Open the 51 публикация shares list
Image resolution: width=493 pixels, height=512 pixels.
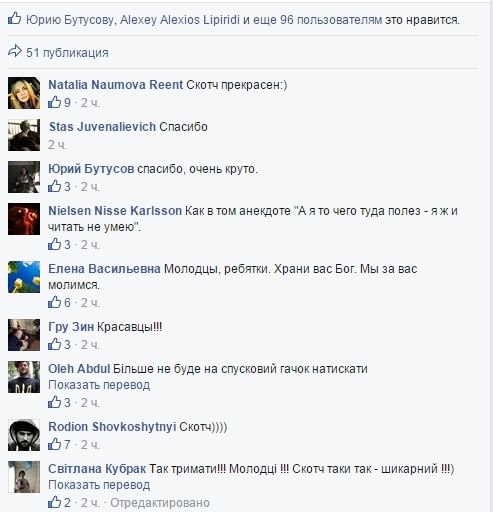pos(67,53)
